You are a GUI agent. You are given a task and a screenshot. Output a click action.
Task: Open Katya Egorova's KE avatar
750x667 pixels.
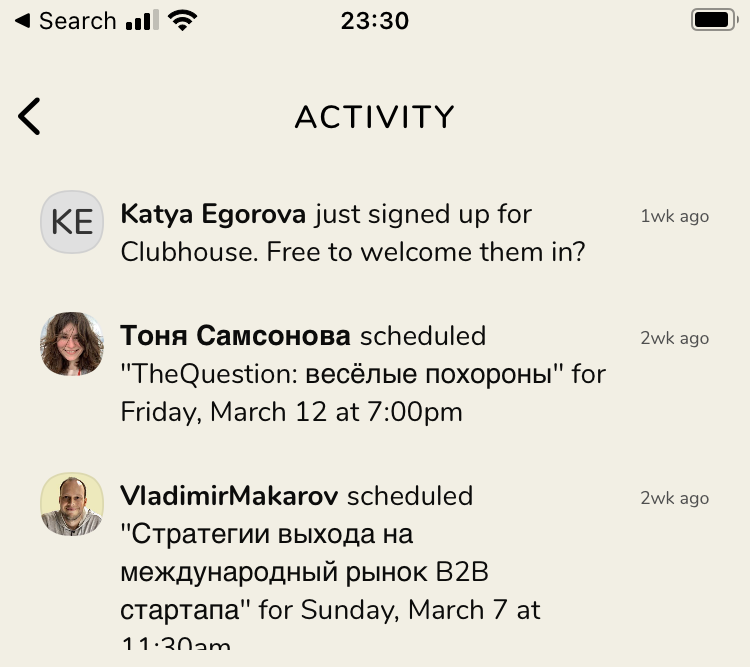point(72,222)
